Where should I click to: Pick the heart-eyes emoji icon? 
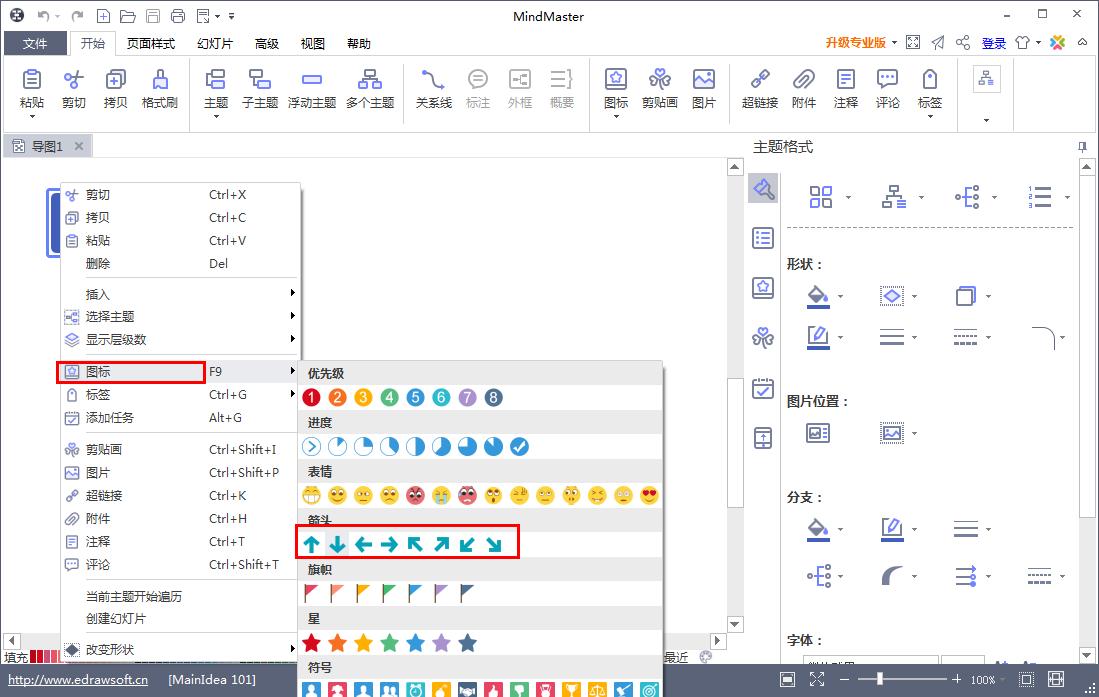(x=649, y=496)
